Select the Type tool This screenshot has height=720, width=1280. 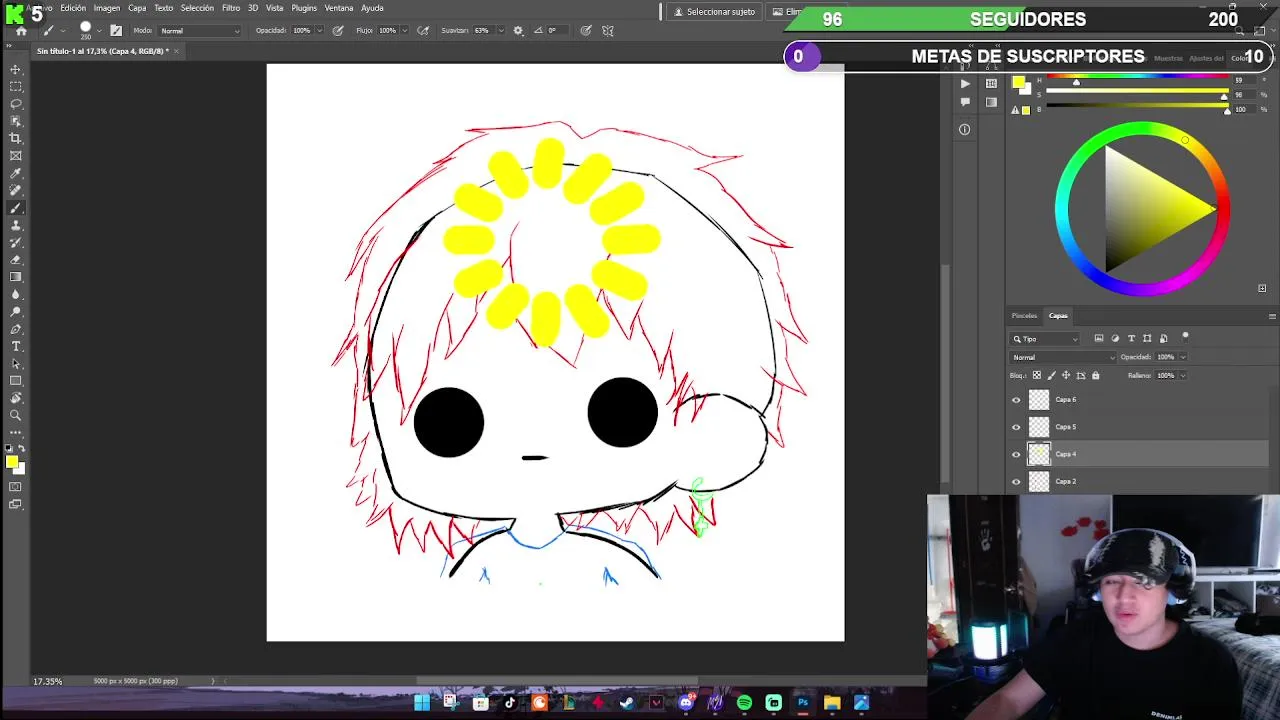click(x=16, y=346)
